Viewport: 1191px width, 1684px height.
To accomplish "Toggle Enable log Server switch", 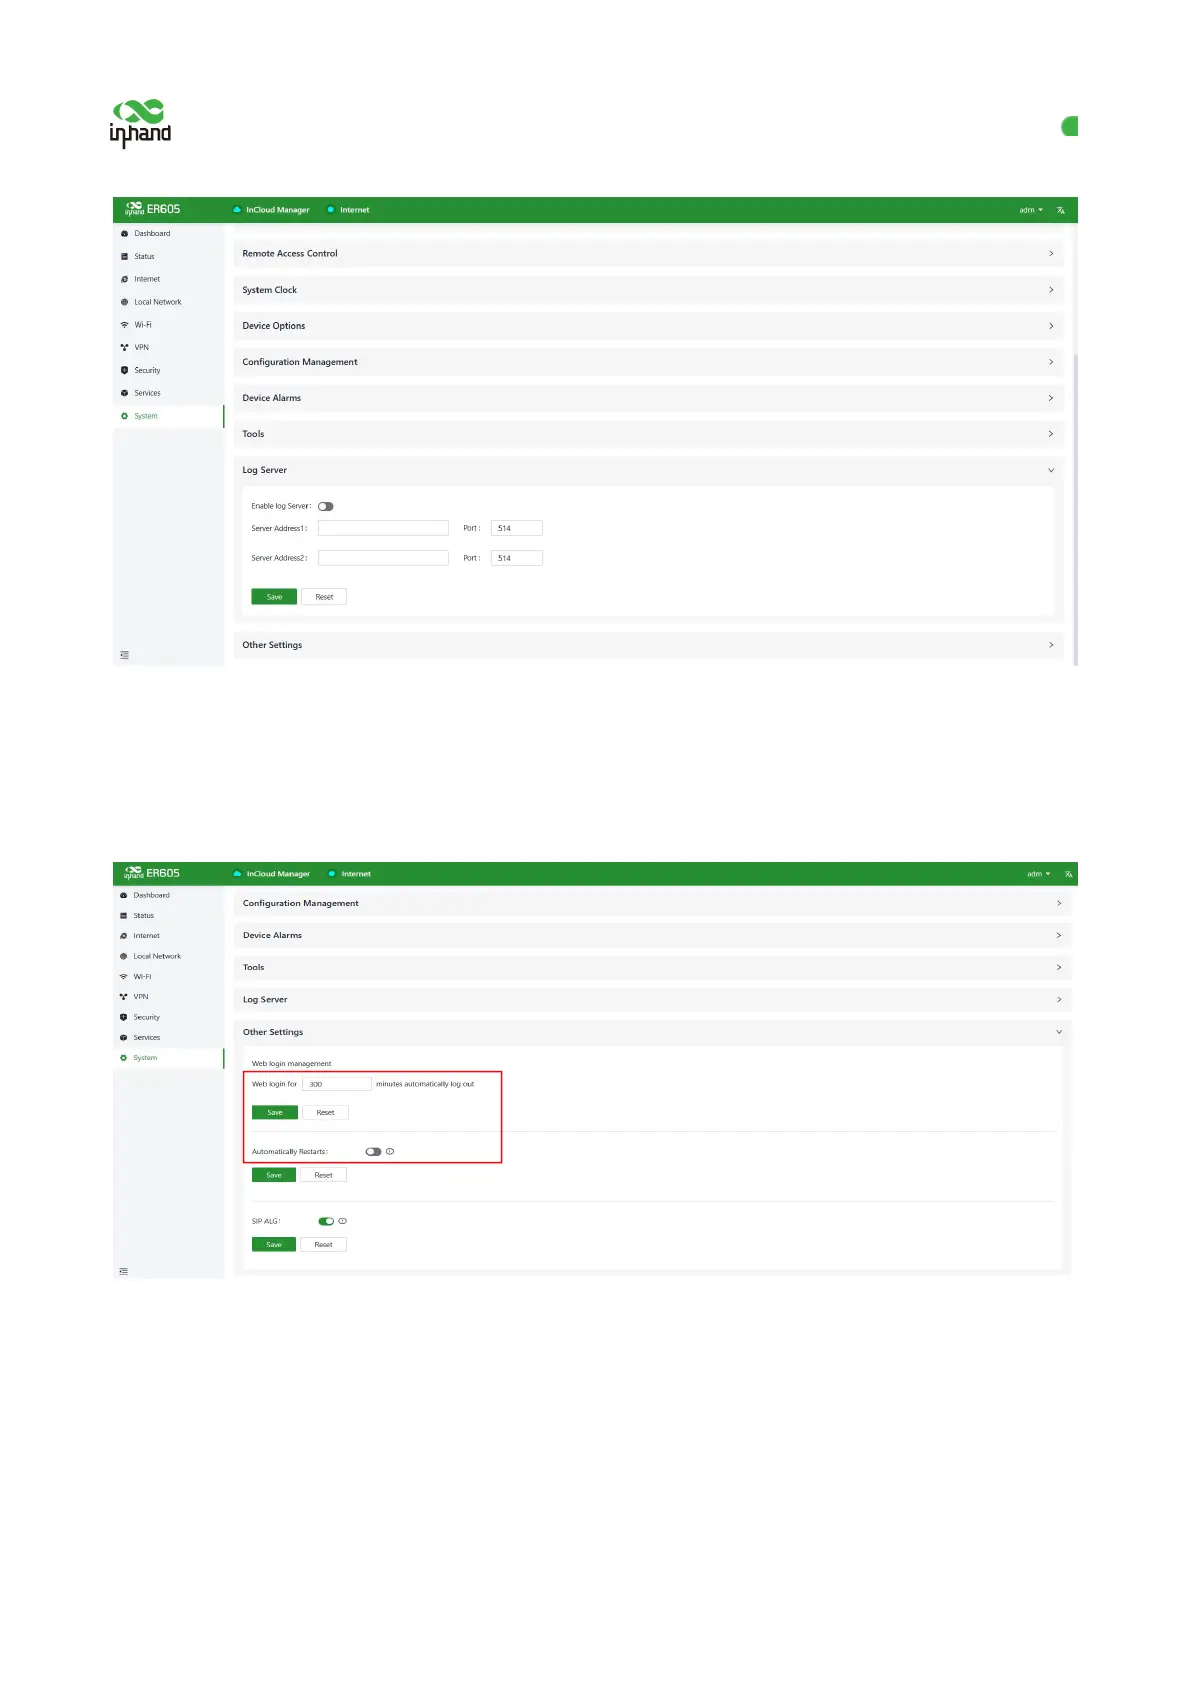I will pos(326,507).
